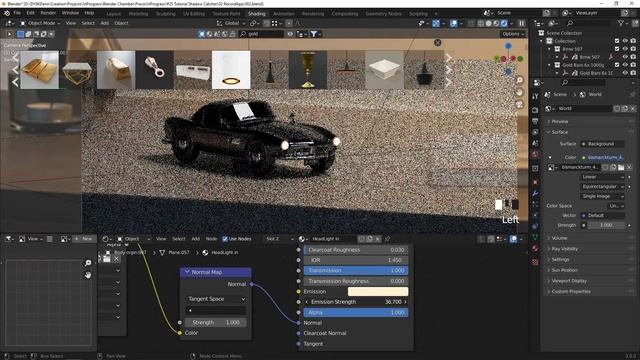Toggle the viewport gizmo visibility icon

click(436, 23)
